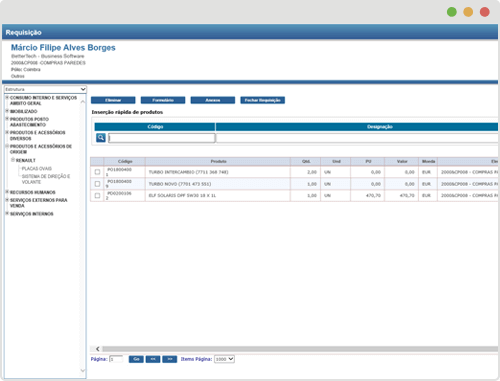The height and width of the screenshot is (381, 500).
Task: Click the Fechar Requisição button
Action: point(263,100)
